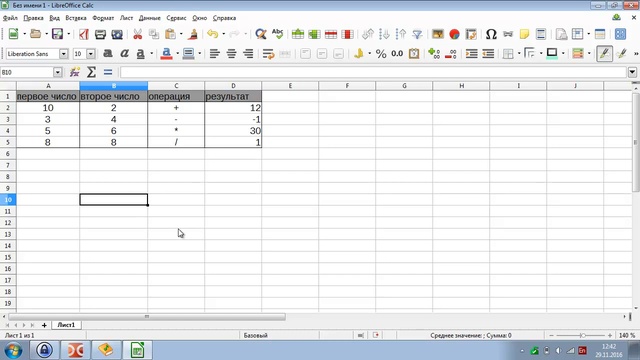Run the Spelling check Abc icon
The width and height of the screenshot is (640, 360).
click(277, 34)
